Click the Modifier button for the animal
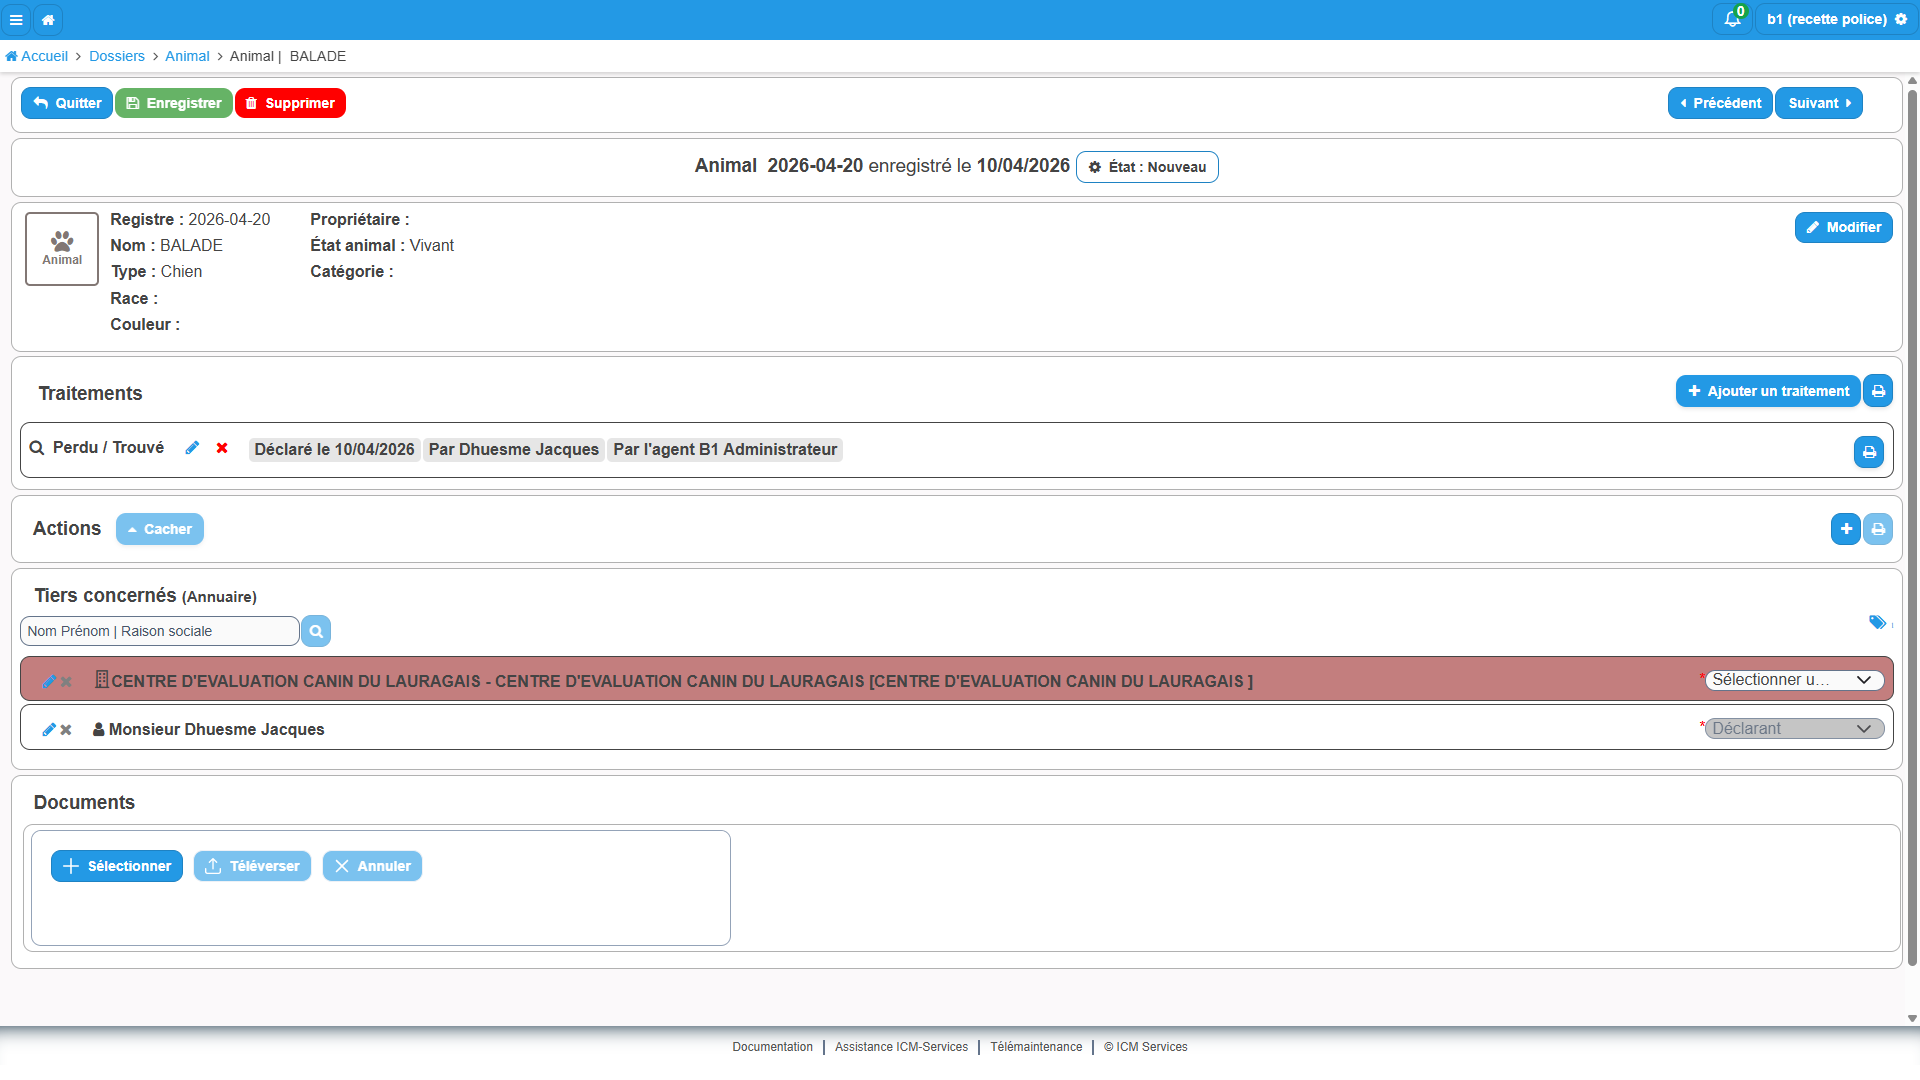 (x=1843, y=227)
